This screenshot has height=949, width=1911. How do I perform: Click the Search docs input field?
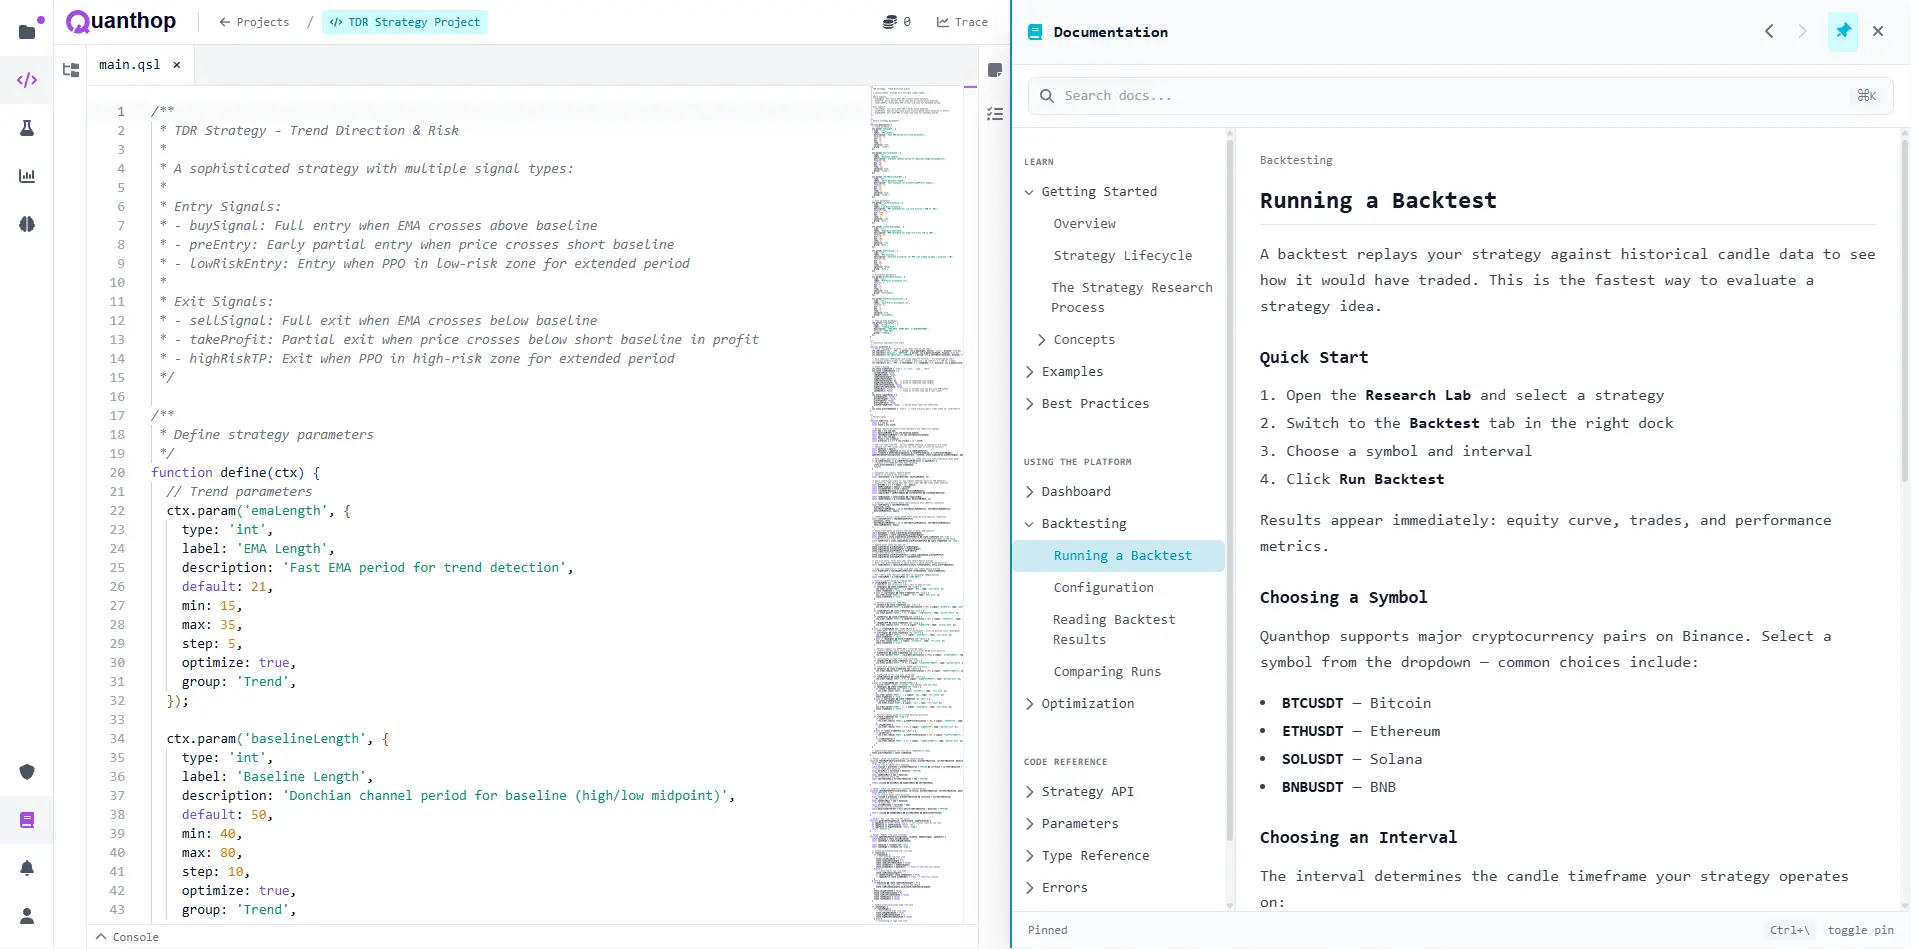(1460, 96)
